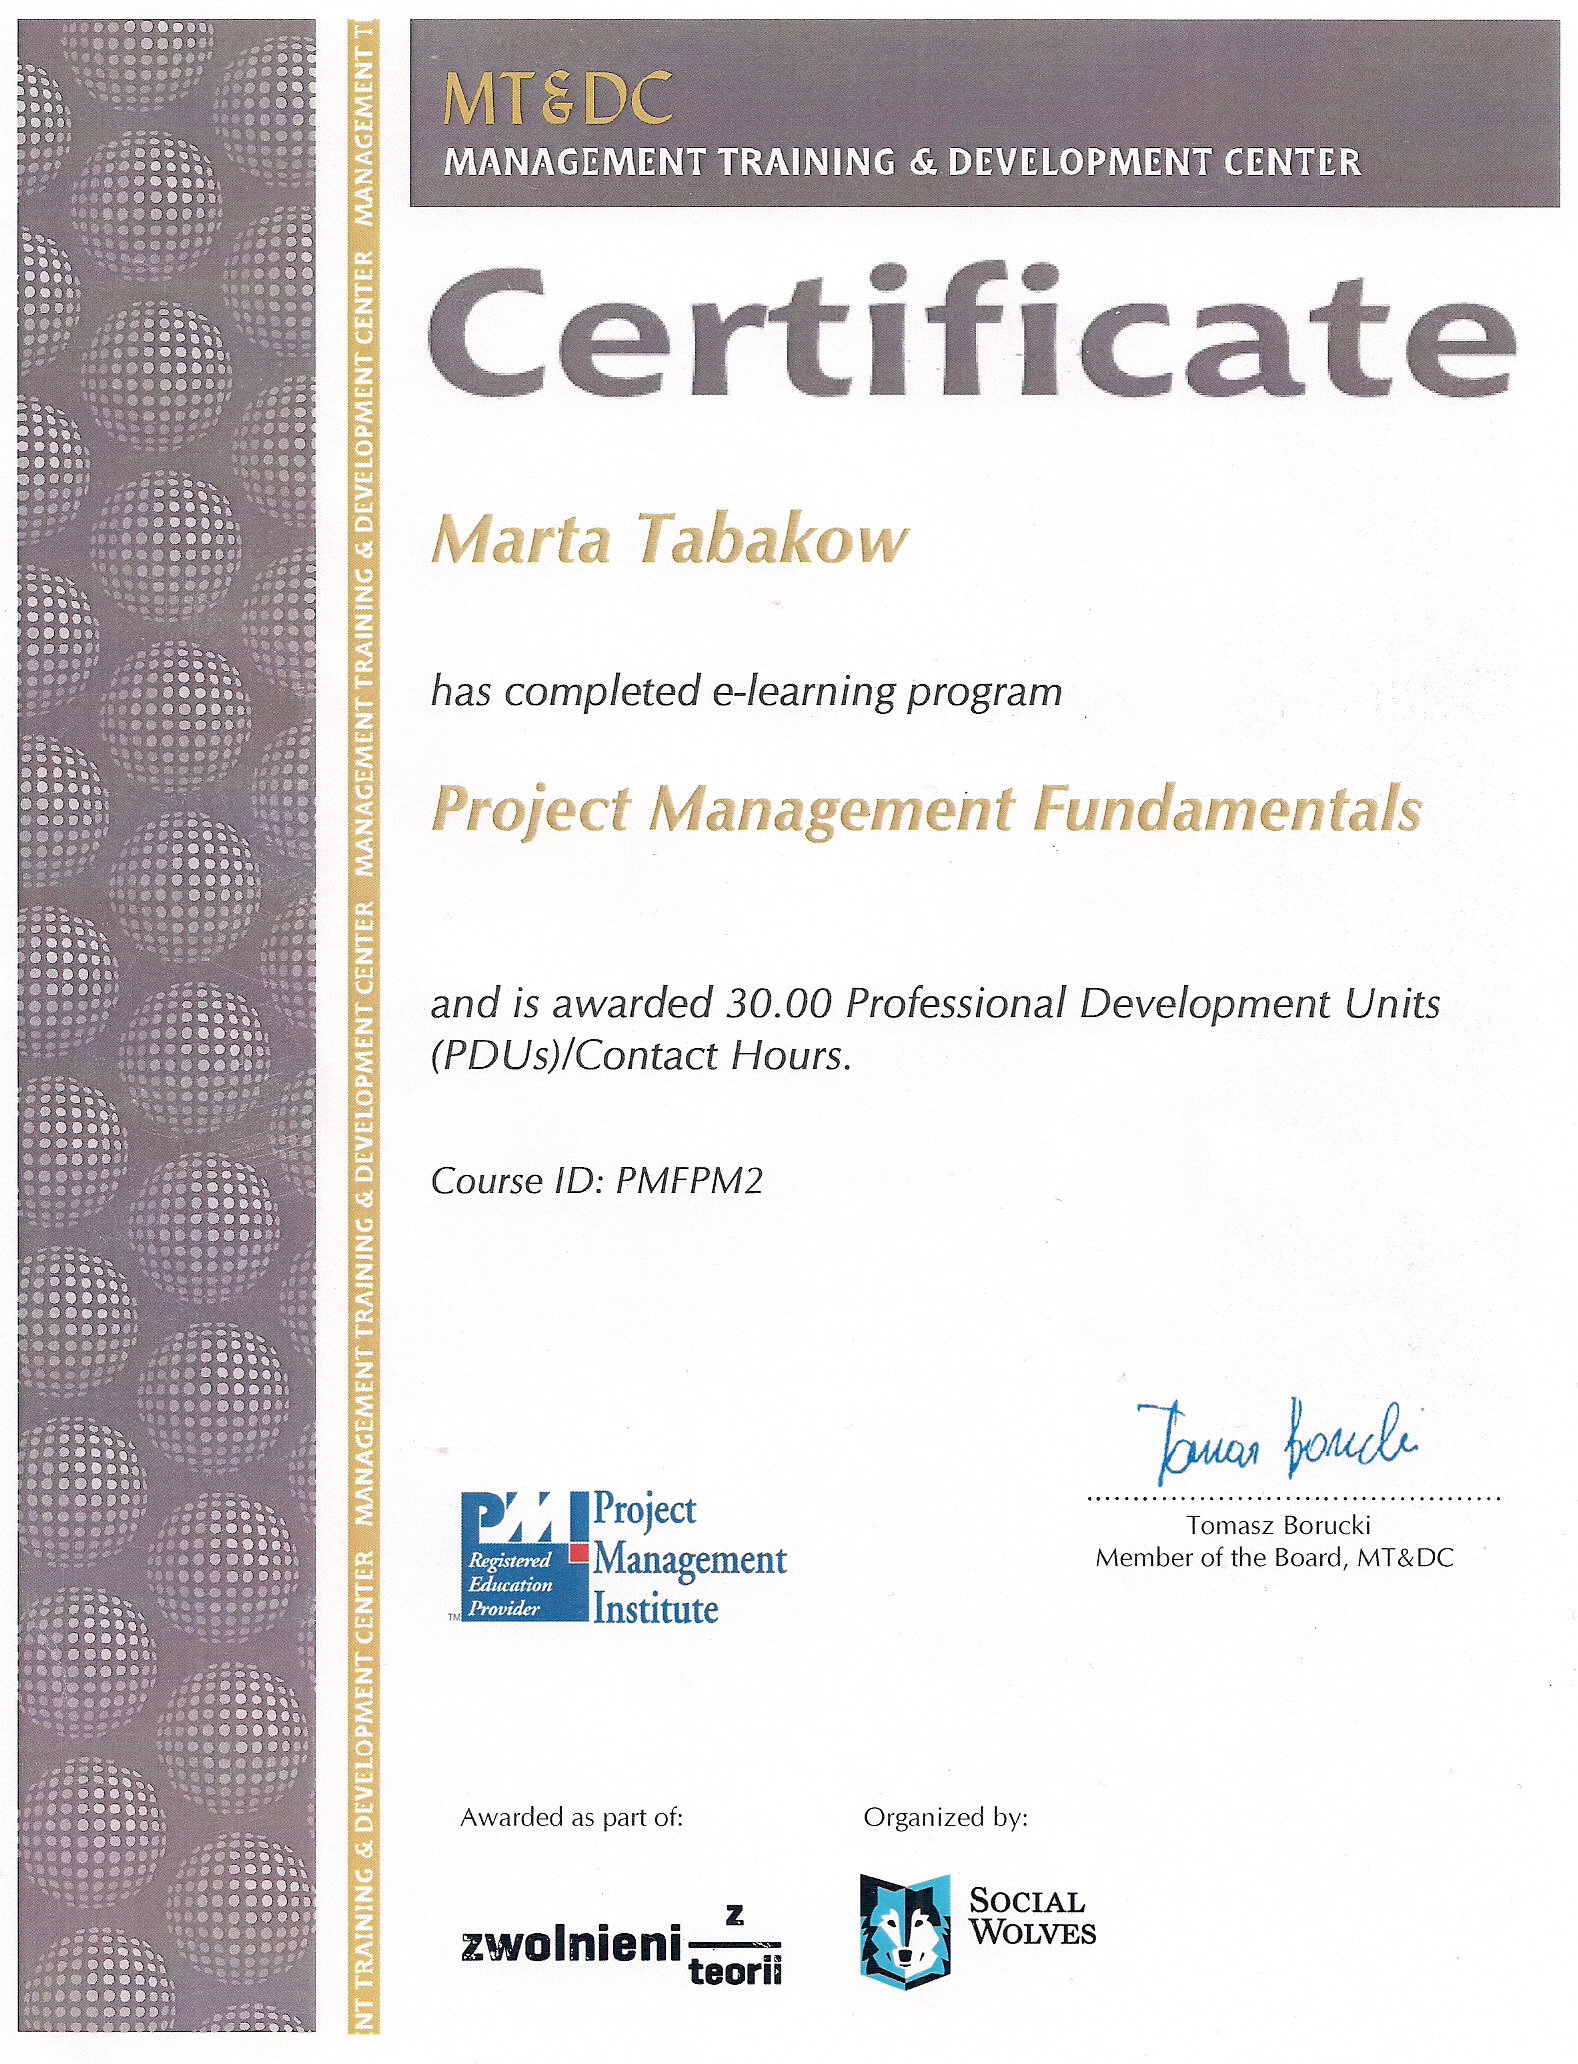Click 'Member of the Board, MT&DC' text

[1275, 1558]
